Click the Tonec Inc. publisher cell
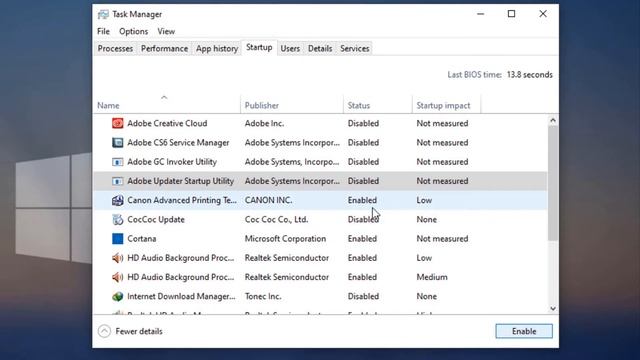Image resolution: width=640 pixels, height=360 pixels. [263, 296]
